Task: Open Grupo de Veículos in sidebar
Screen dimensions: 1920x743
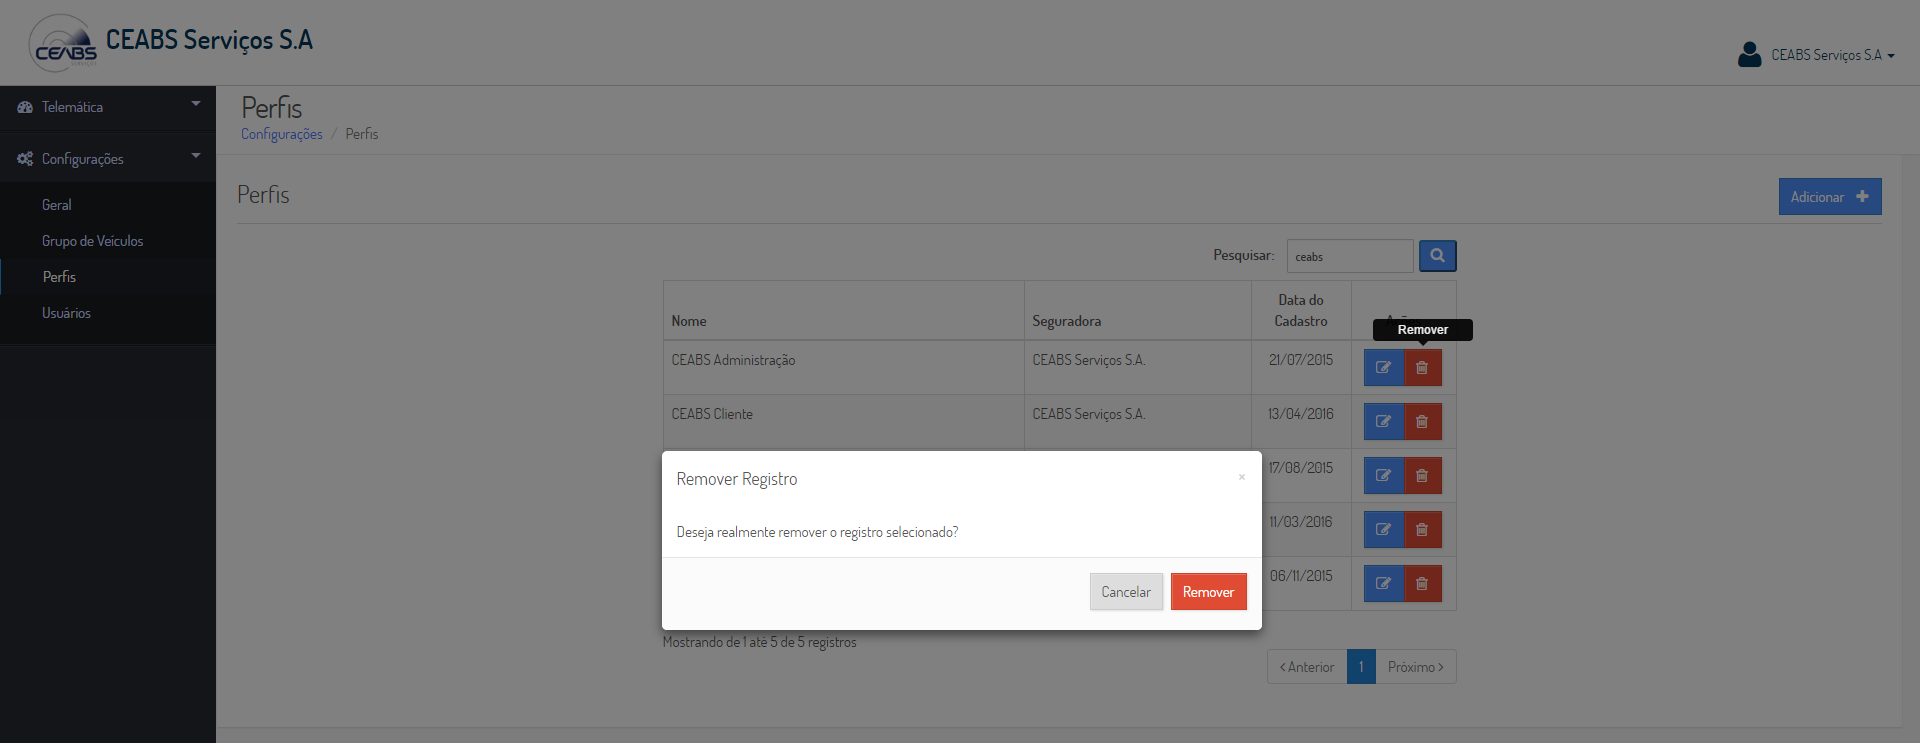Action: coord(92,241)
